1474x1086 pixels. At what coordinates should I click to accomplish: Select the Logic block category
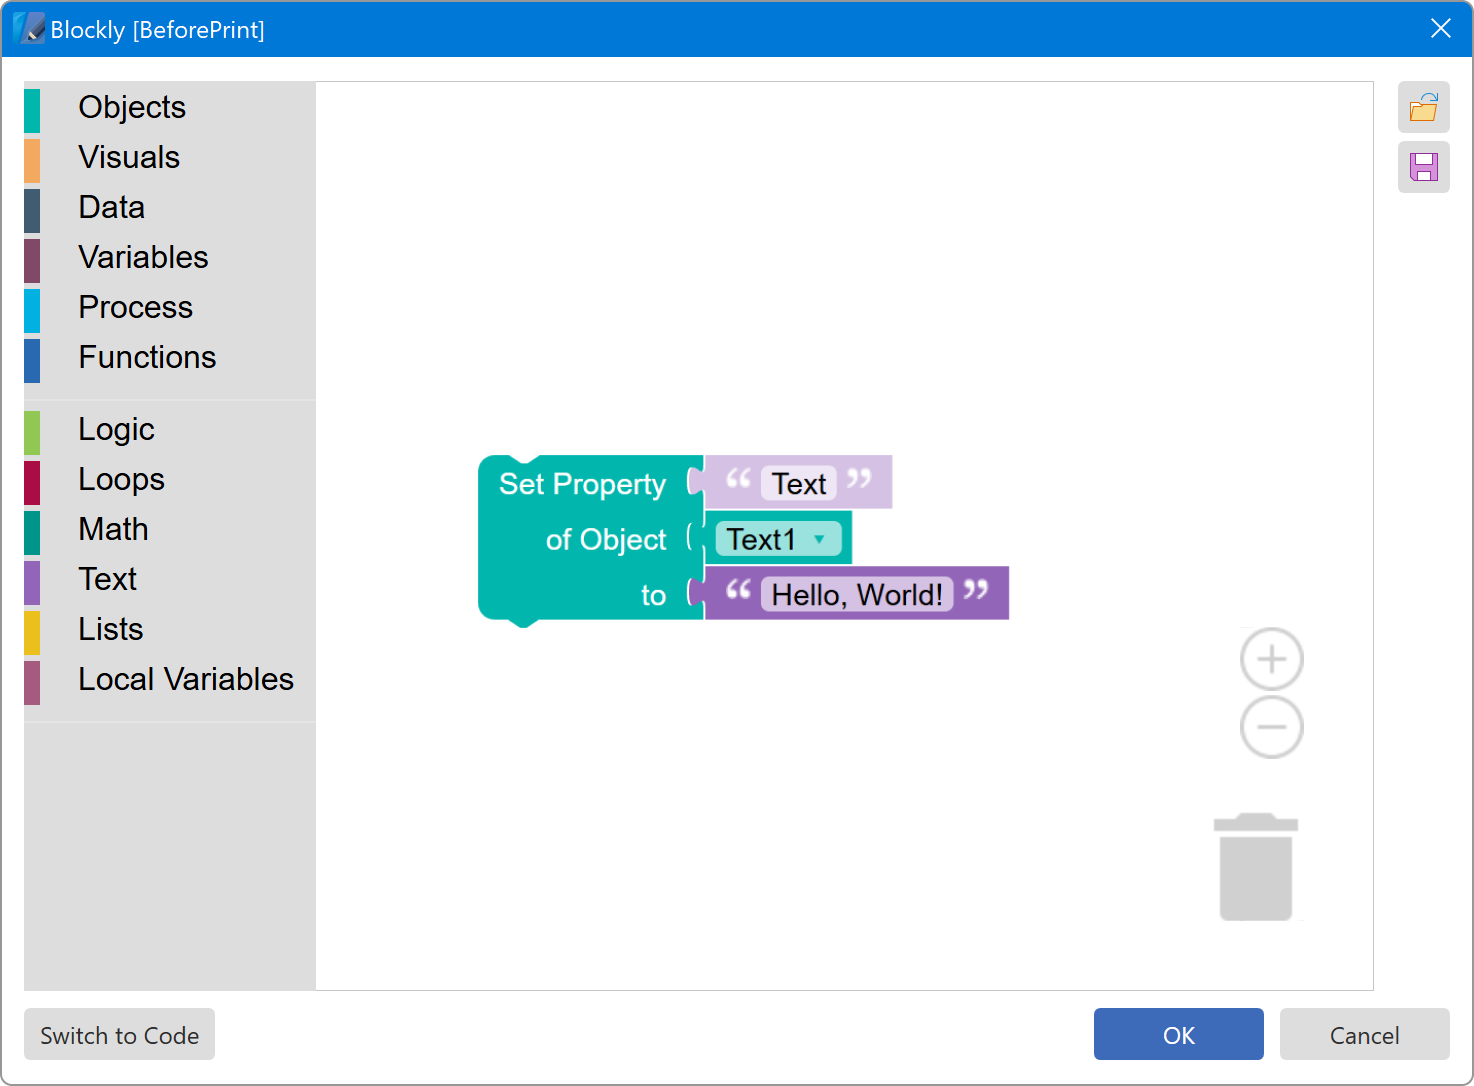(x=116, y=429)
